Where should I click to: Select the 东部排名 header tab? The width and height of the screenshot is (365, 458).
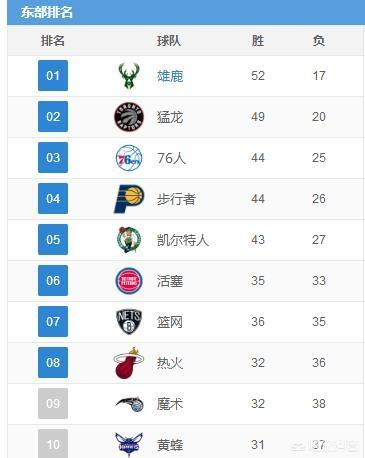47,12
